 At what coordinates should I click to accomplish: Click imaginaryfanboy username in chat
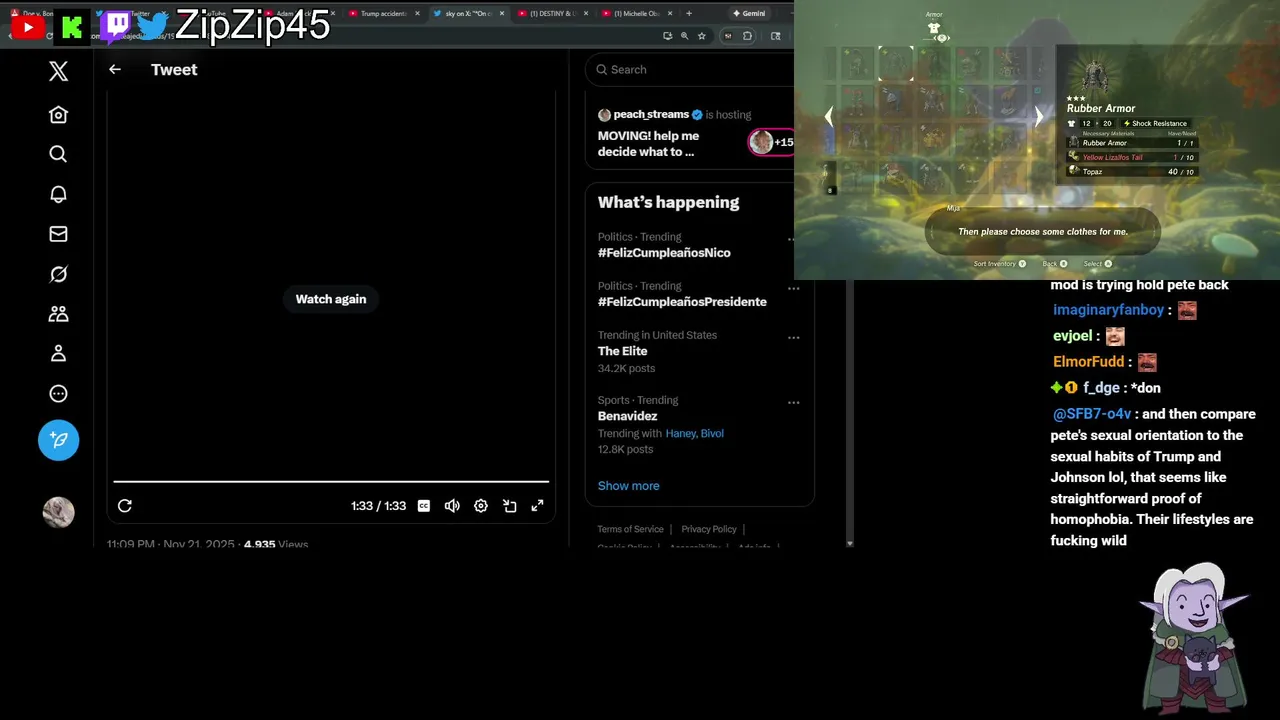click(x=1109, y=310)
